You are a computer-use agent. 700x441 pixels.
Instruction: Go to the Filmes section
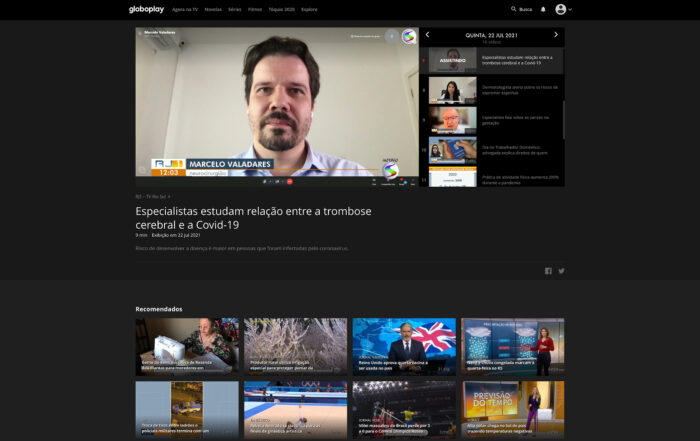(x=255, y=9)
